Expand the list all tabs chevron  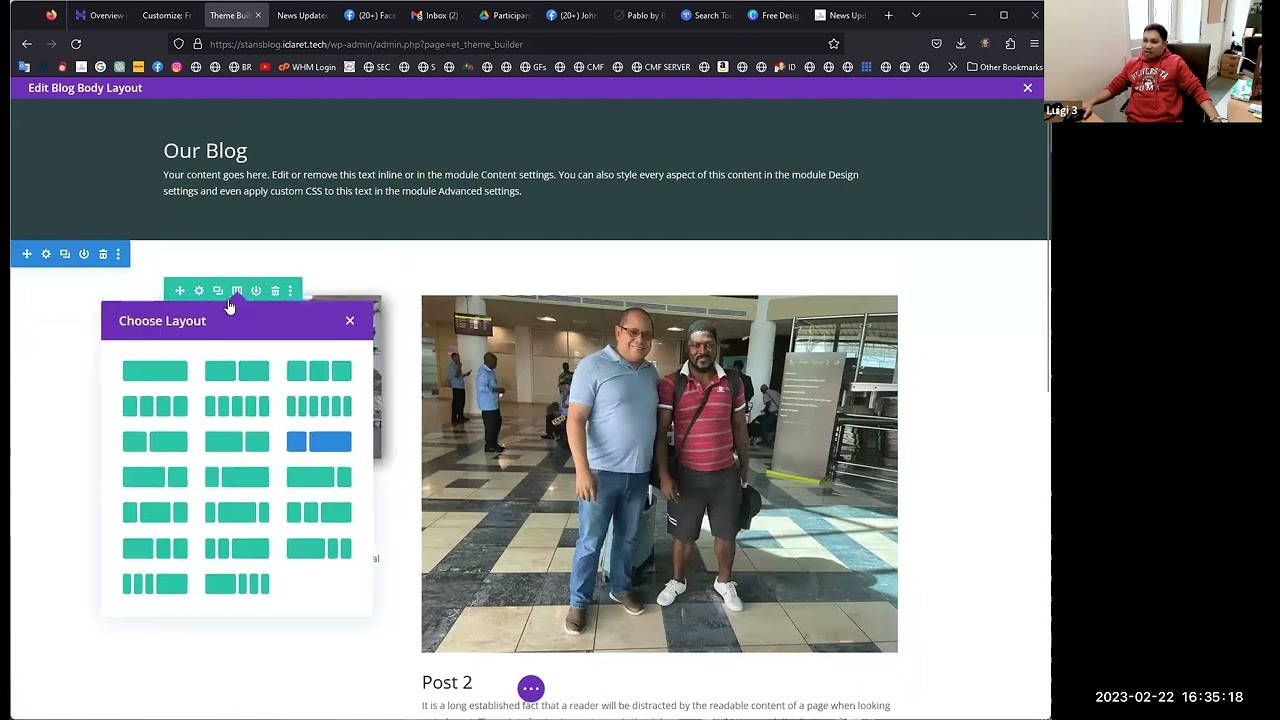tap(915, 15)
